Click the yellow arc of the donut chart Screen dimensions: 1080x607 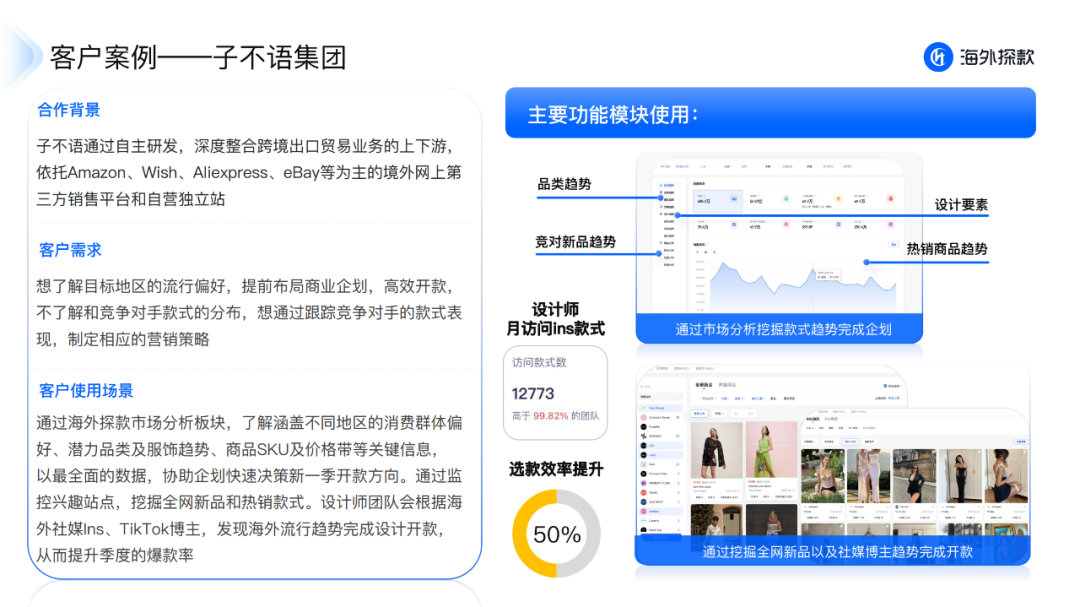[x=521, y=534]
